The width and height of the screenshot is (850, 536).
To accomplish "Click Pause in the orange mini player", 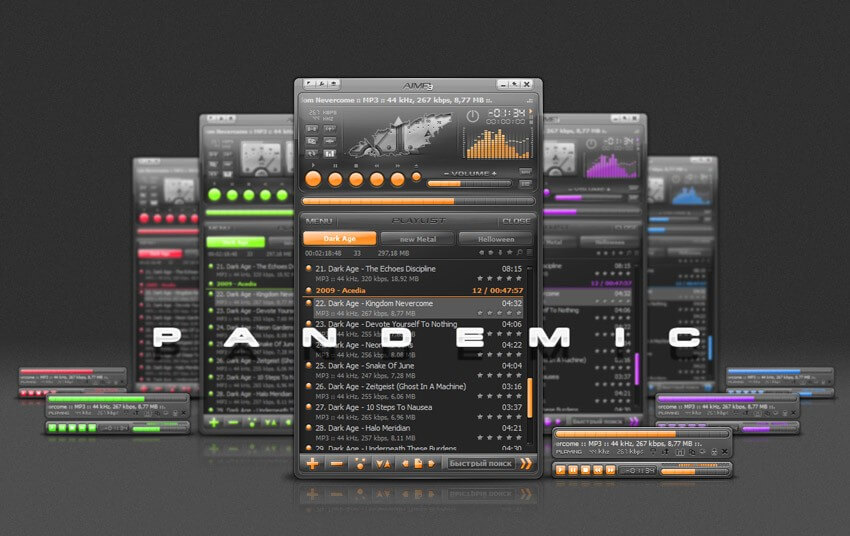I will click(x=573, y=470).
